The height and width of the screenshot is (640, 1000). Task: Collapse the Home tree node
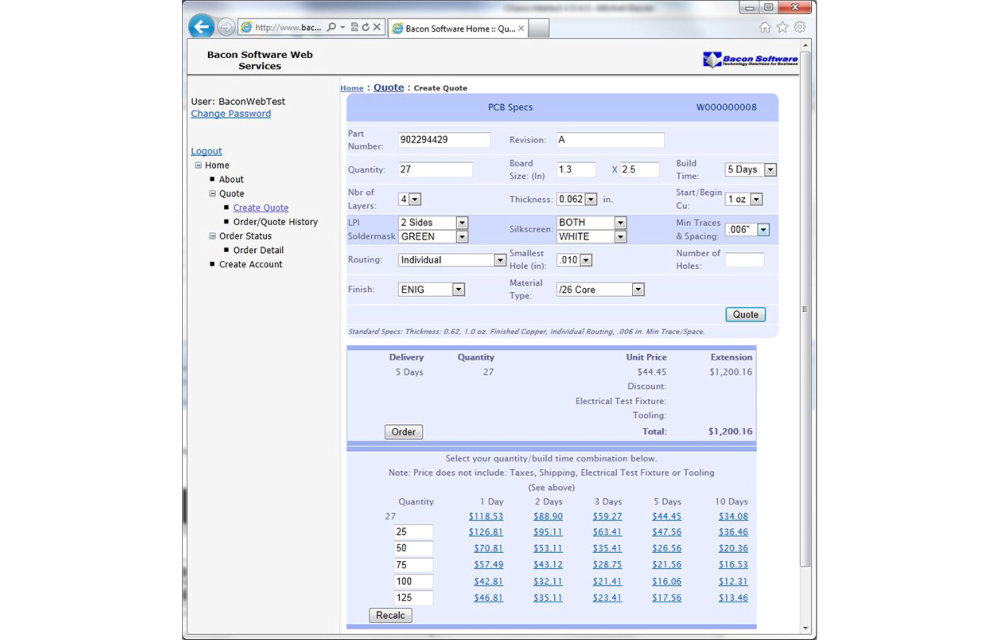tap(198, 165)
